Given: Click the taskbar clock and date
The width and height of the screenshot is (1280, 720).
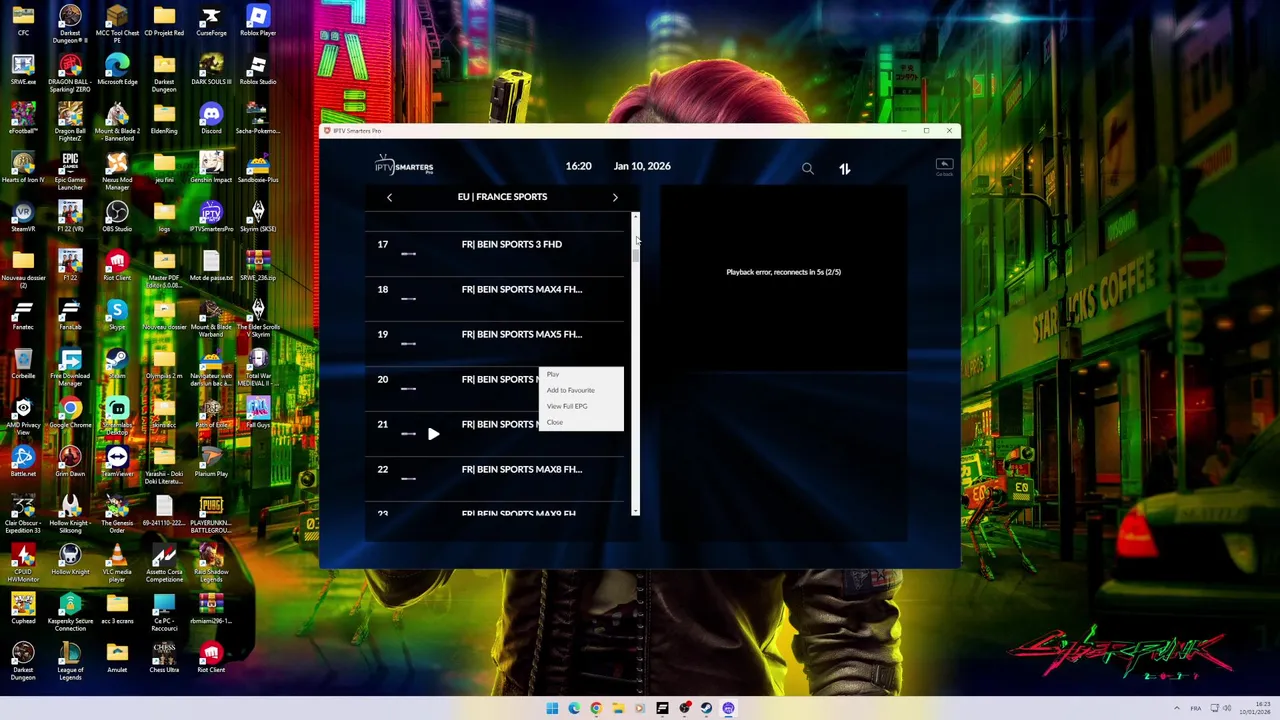Looking at the screenshot, I should point(1254,708).
